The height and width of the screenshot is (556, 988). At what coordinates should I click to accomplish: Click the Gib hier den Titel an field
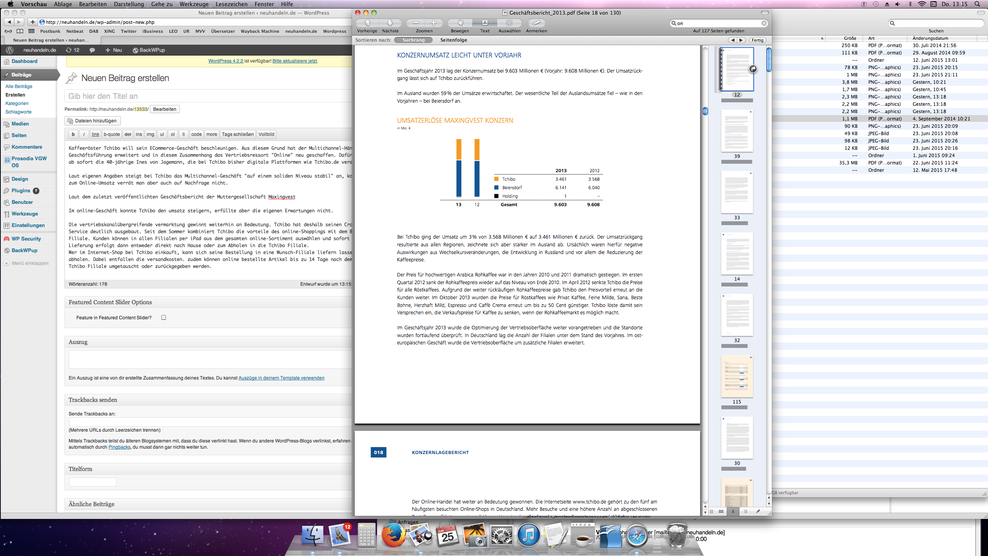pyautogui.click(x=208, y=96)
